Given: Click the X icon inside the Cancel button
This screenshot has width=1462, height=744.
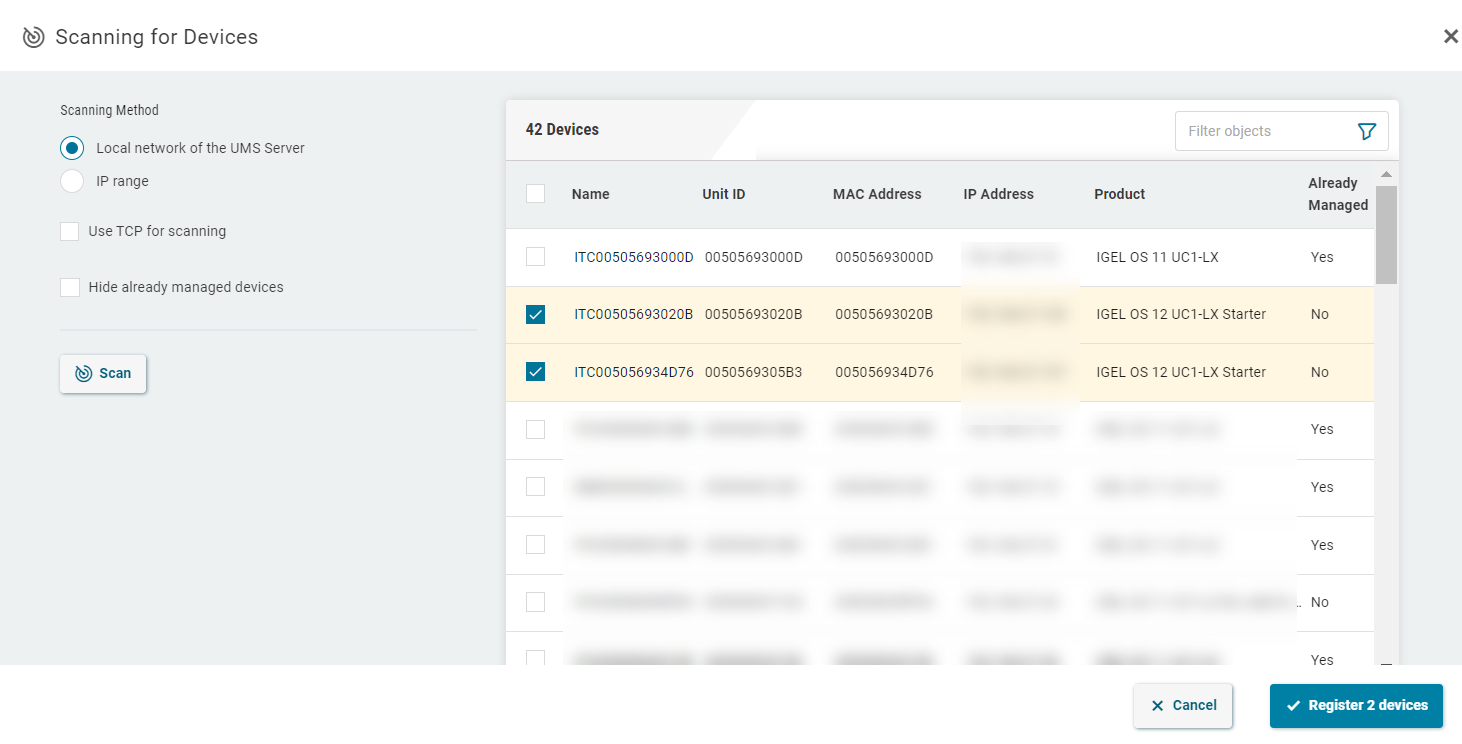Looking at the screenshot, I should (1160, 705).
